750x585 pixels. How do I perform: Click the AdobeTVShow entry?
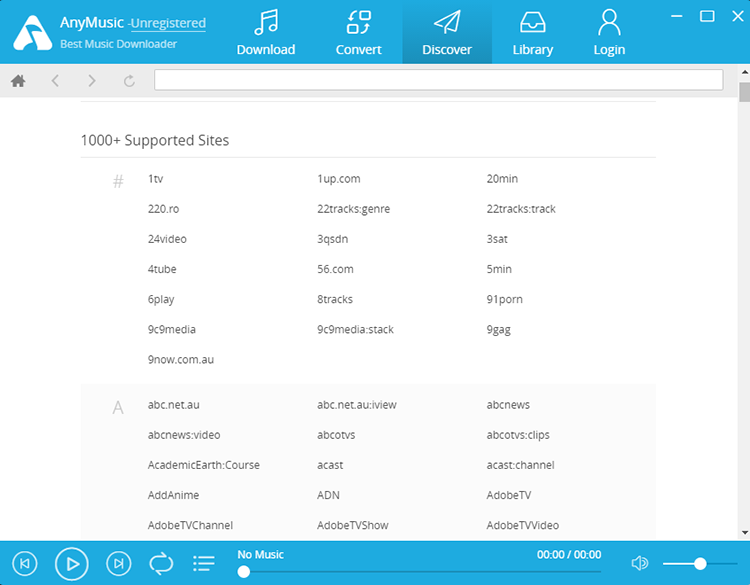click(353, 526)
